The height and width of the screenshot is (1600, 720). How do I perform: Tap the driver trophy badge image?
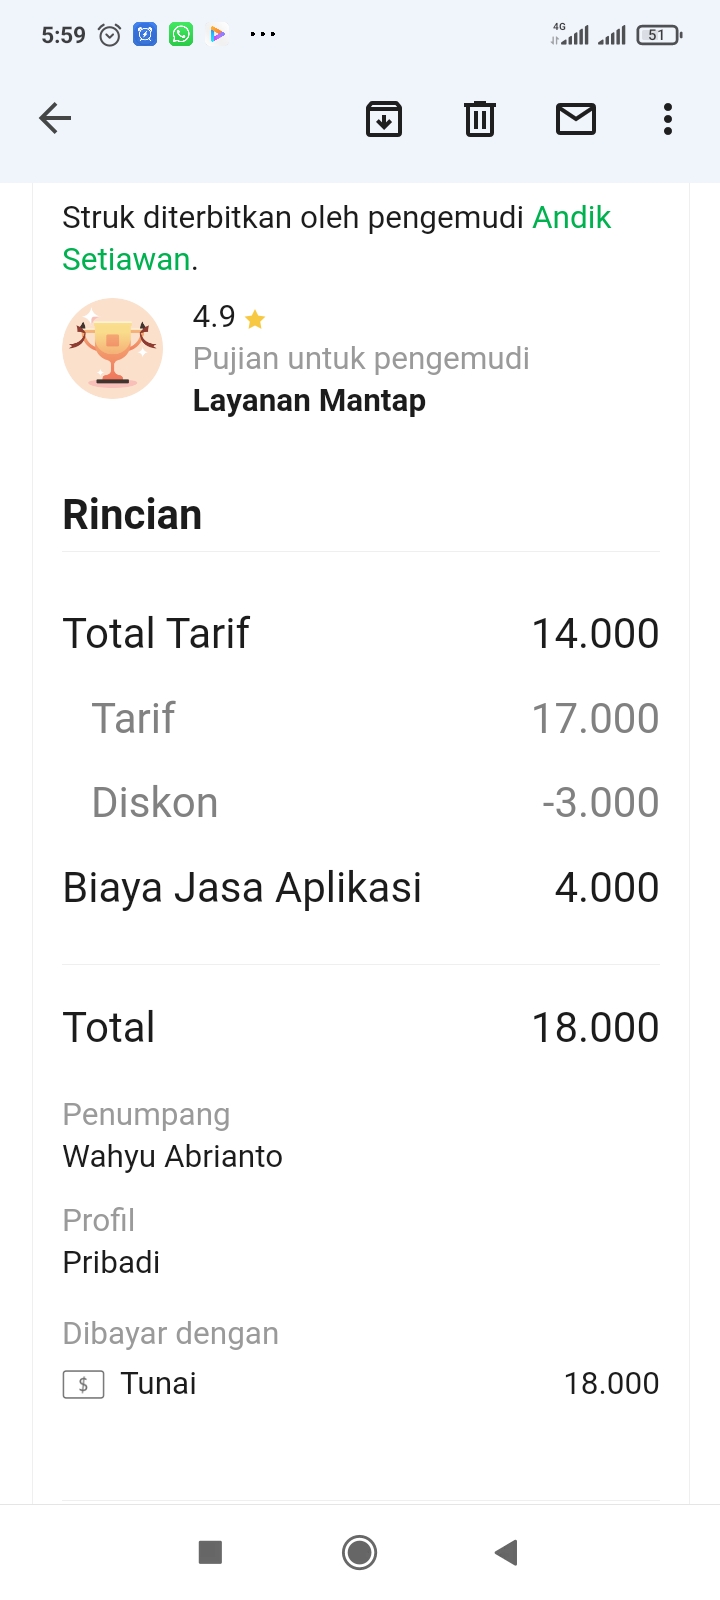(112, 349)
